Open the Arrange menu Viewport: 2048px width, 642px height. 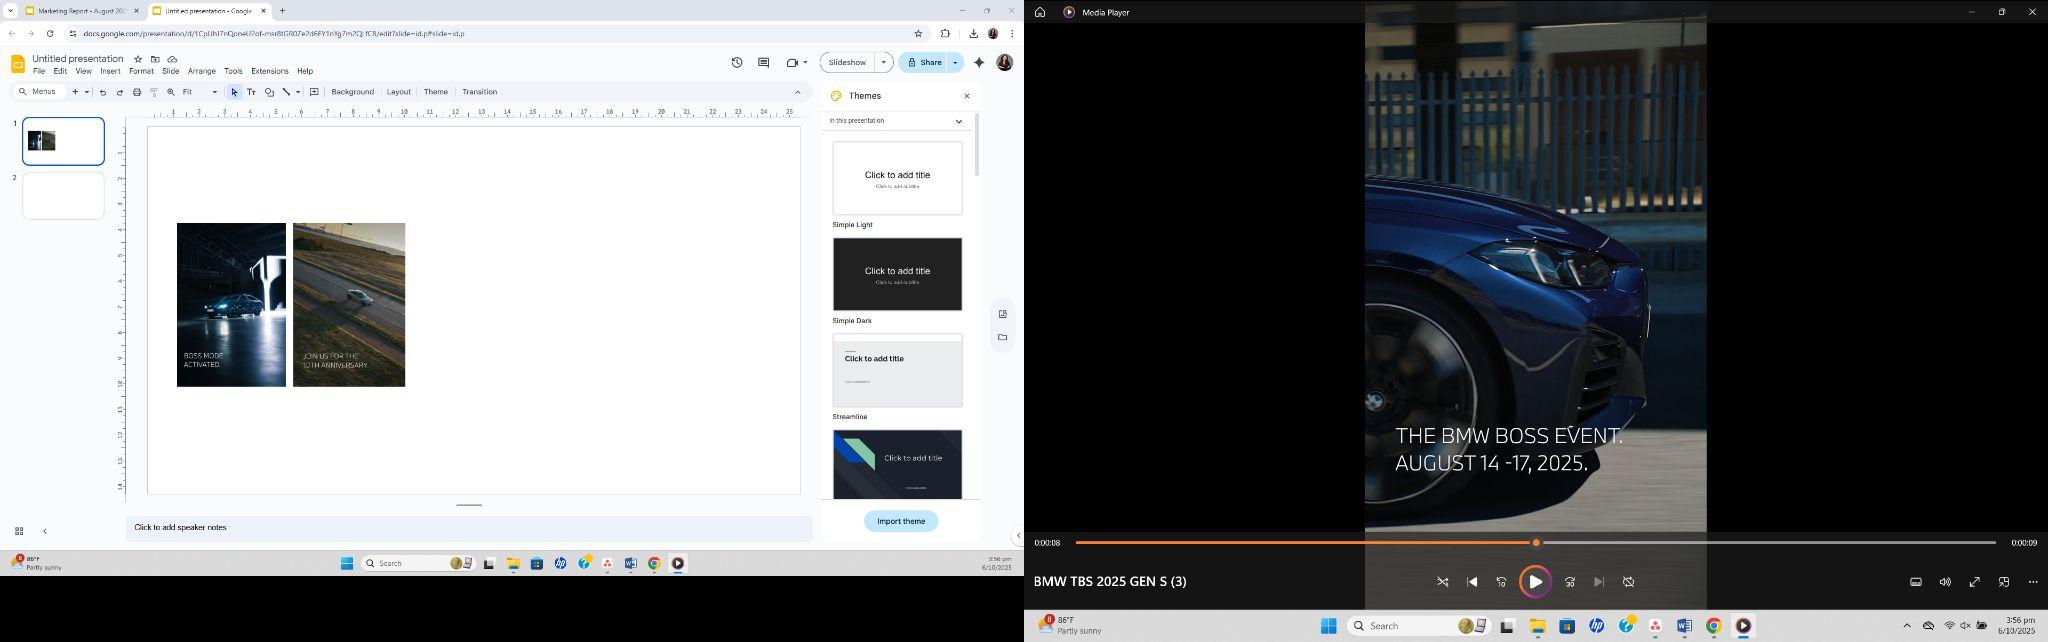pos(202,71)
